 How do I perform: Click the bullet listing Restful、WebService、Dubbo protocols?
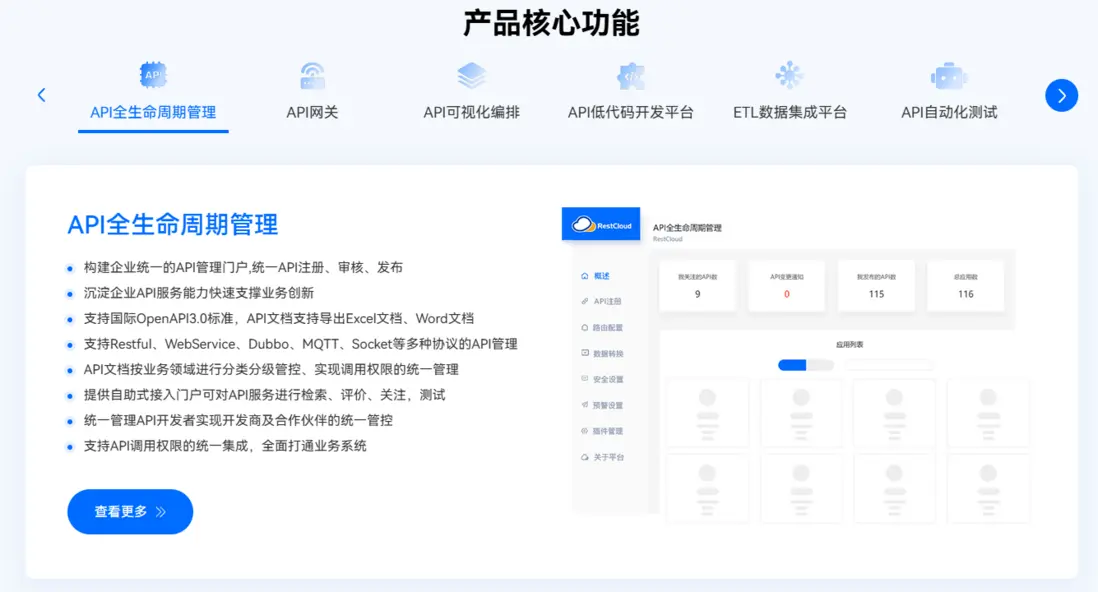300,344
